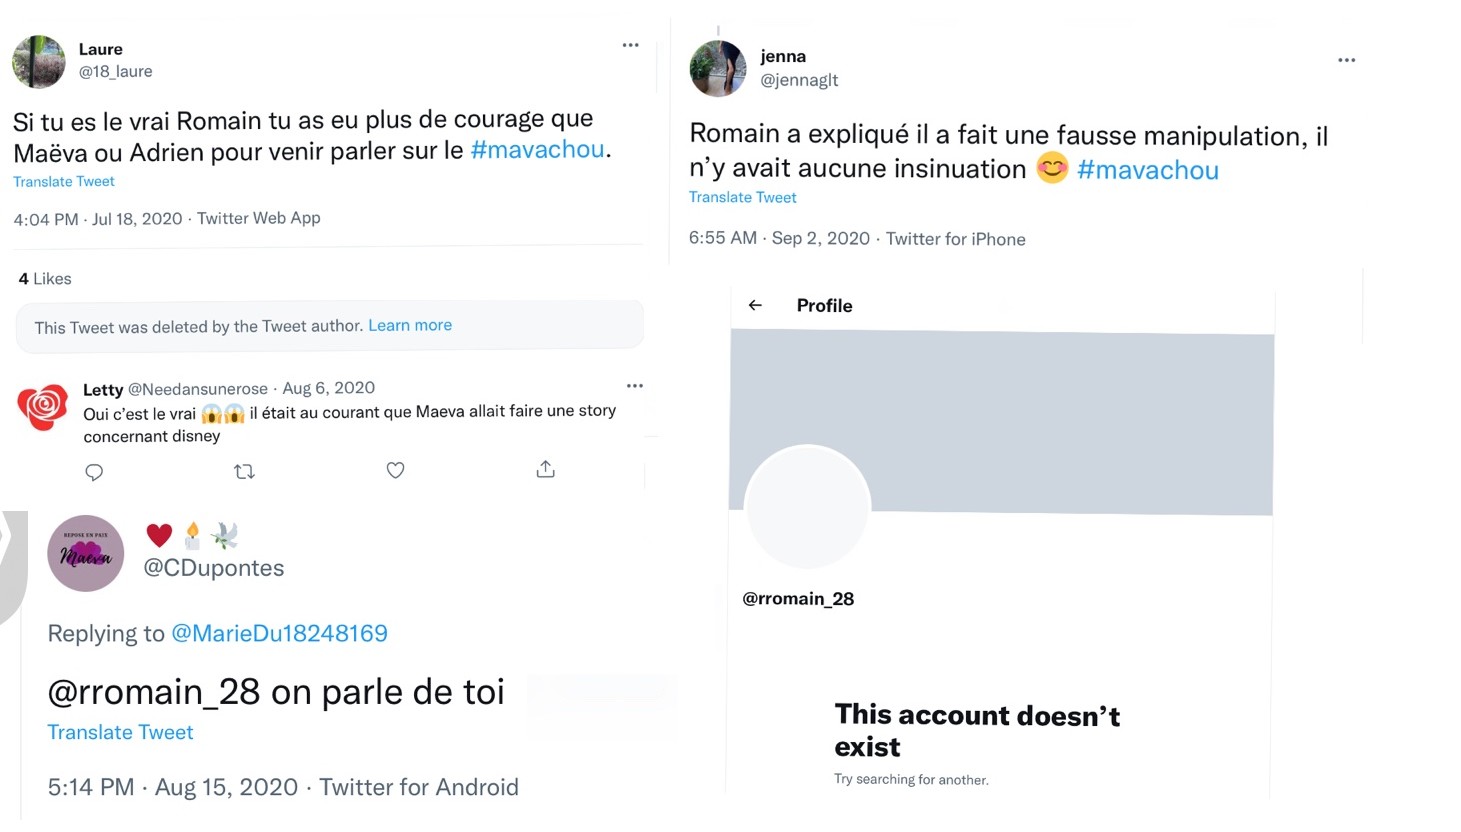Image resolution: width=1461 pixels, height=832 pixels.
Task: Open the more options menu on Letty's reply
Action: click(634, 385)
